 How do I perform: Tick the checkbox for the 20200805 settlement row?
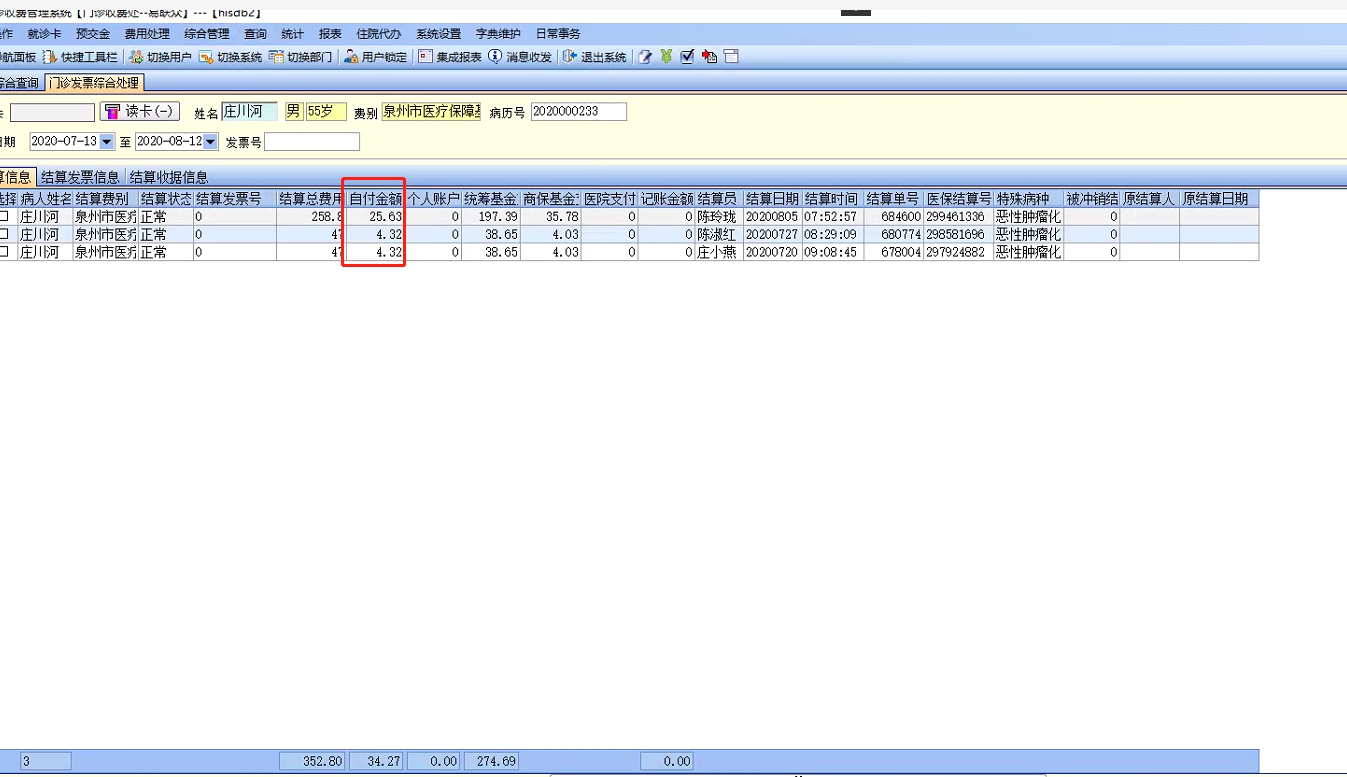coord(5,216)
